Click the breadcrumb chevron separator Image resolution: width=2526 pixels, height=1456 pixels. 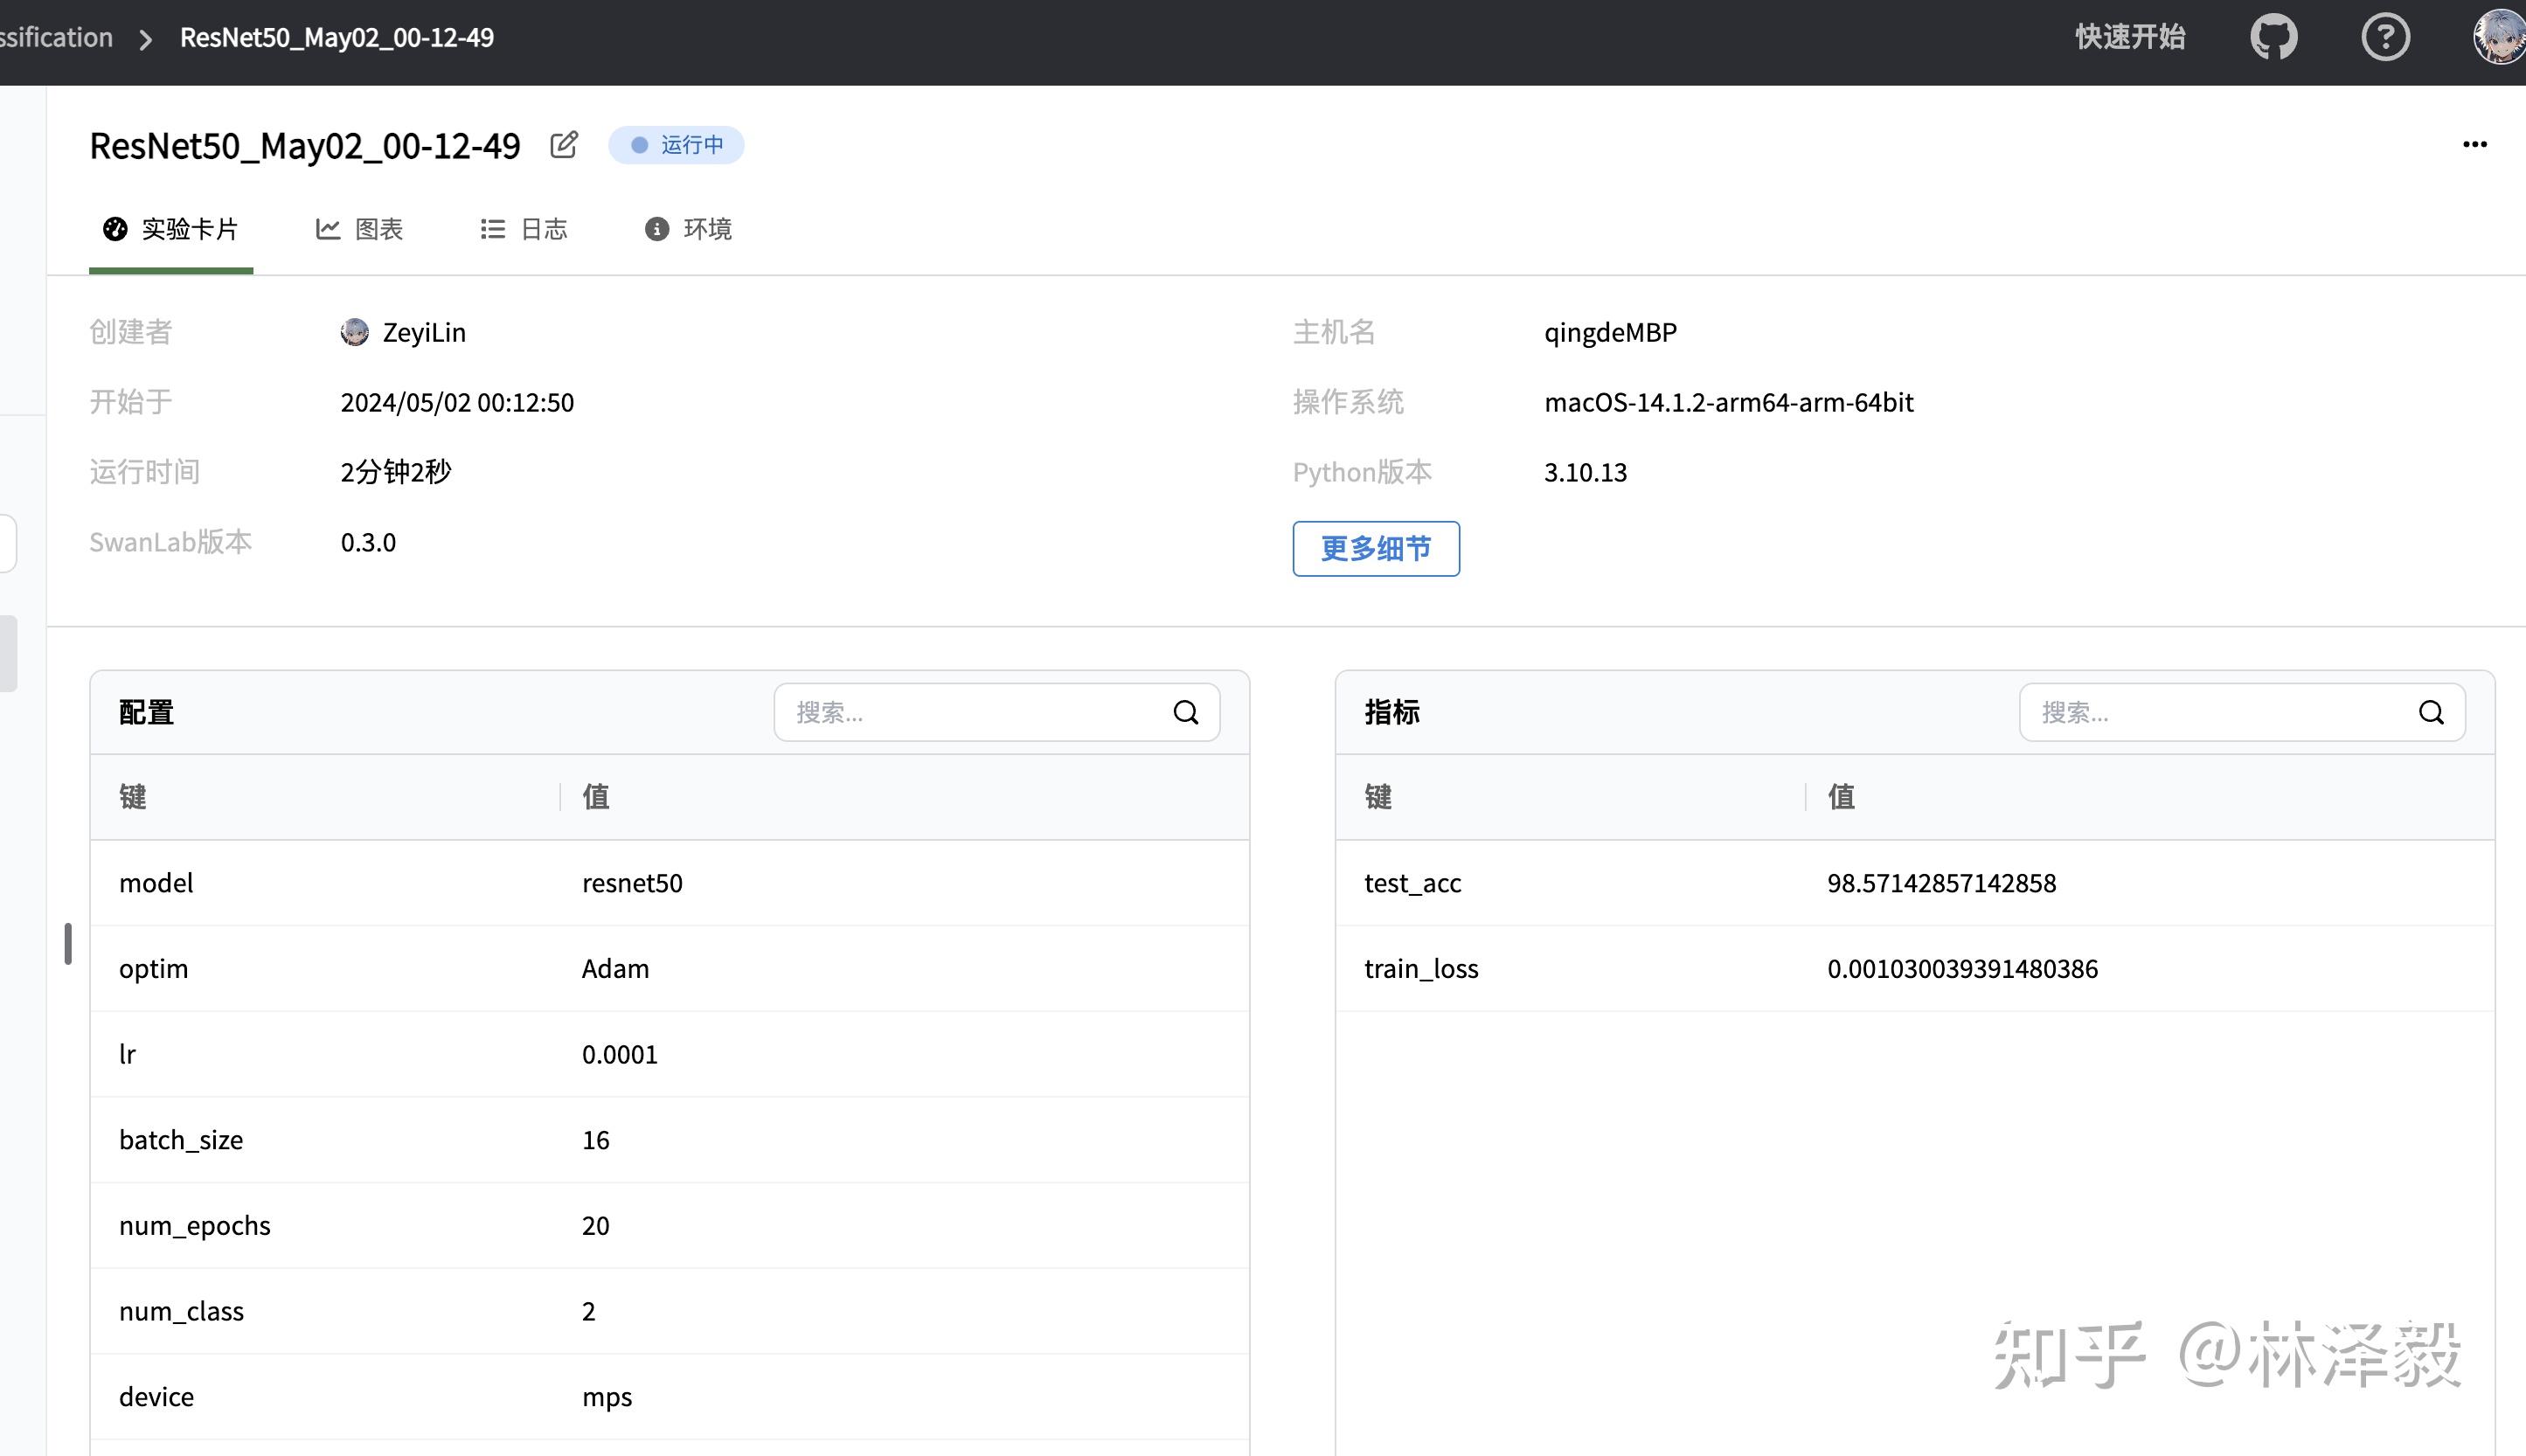point(146,39)
